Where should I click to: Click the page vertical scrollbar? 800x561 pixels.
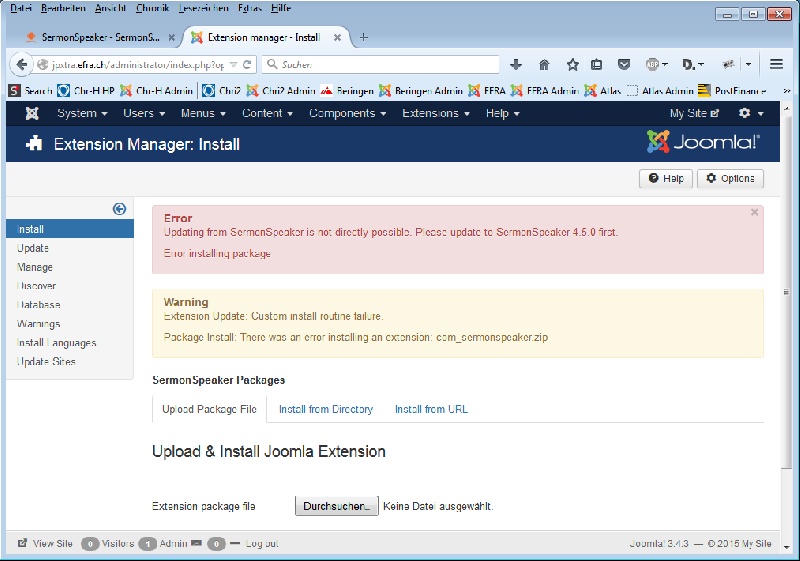tap(786, 292)
